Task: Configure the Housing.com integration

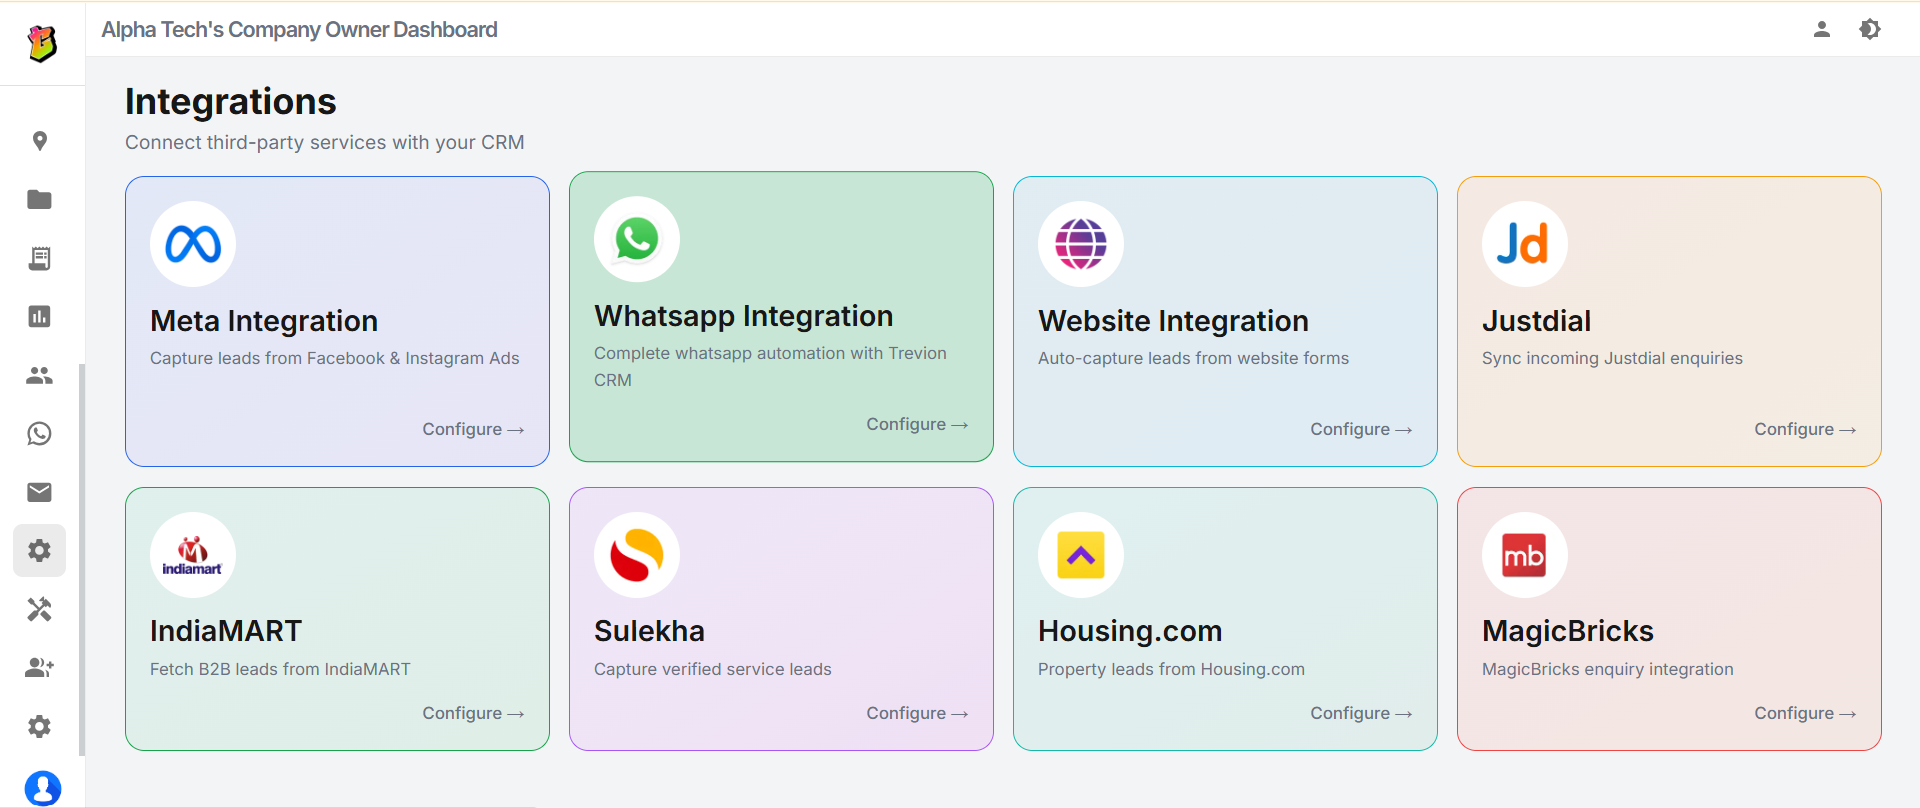Action: pos(1361,713)
